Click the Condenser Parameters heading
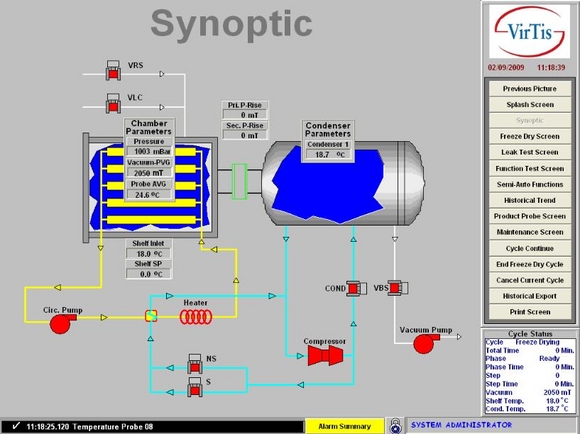The image size is (580, 434). coord(328,130)
